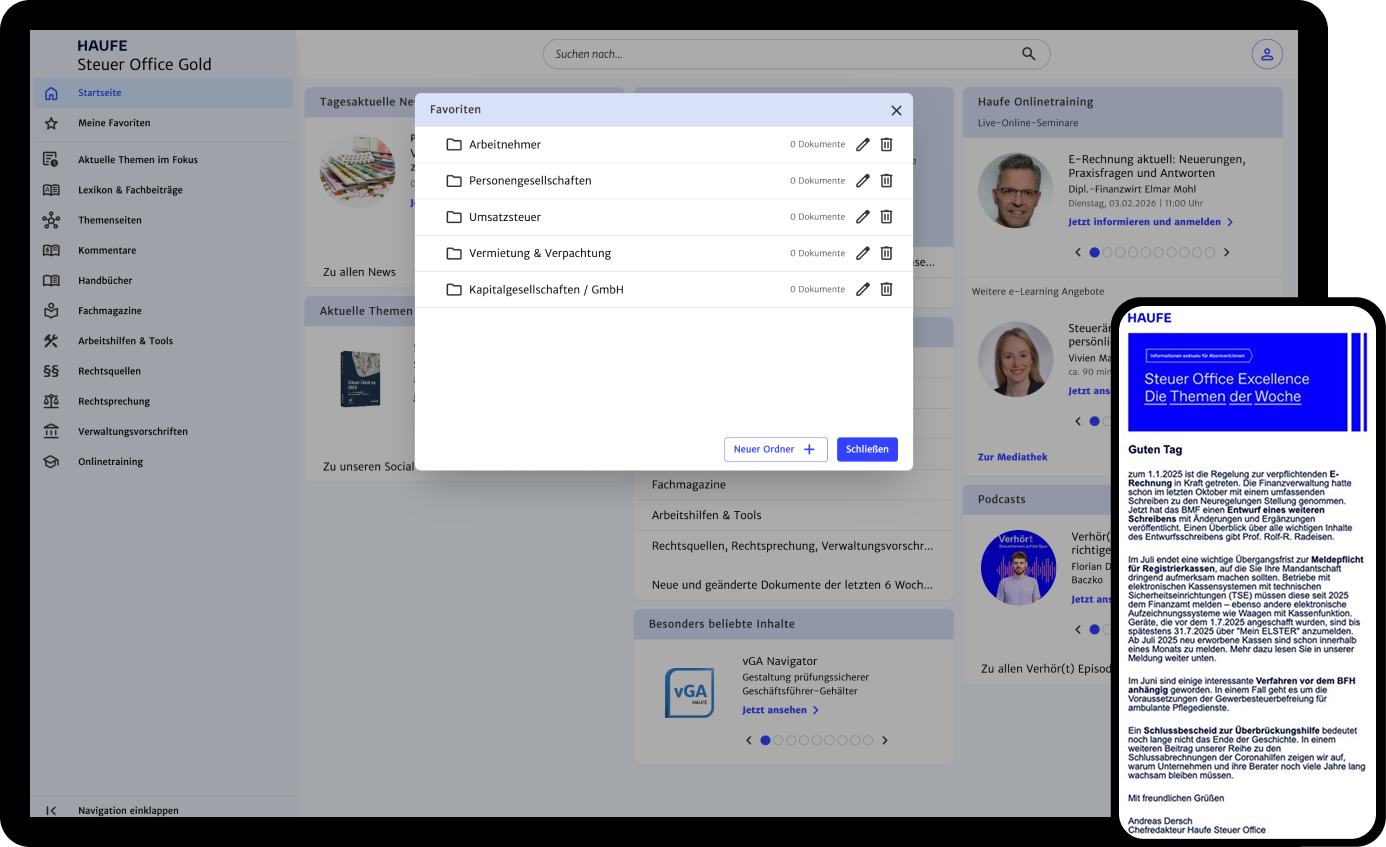Open Neue und geänderte Dokumente list entry

click(x=793, y=585)
